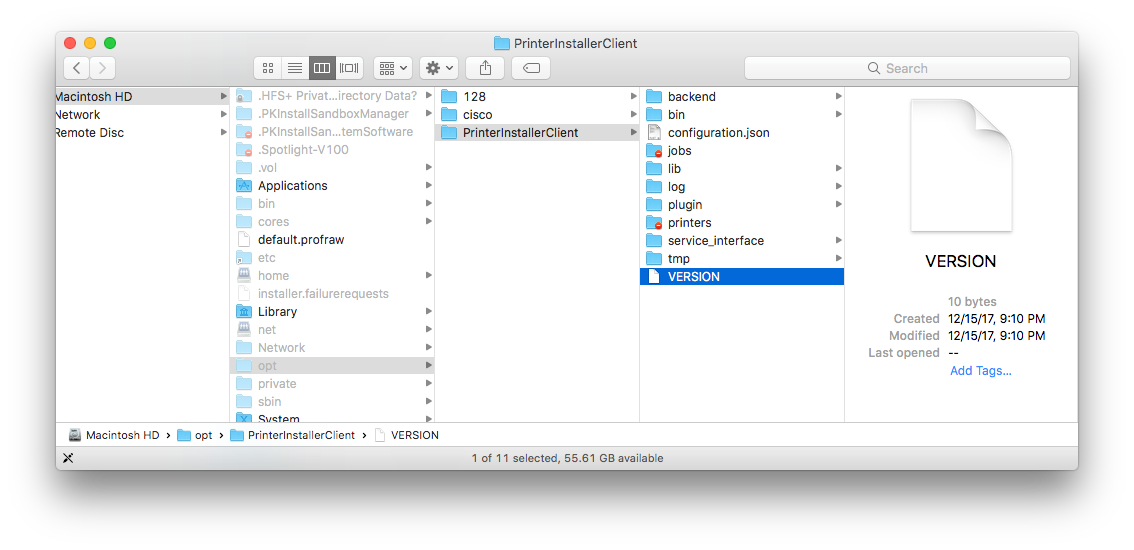This screenshot has height=550, width=1134.
Task: Select the sbin folder
Action: pos(332,401)
